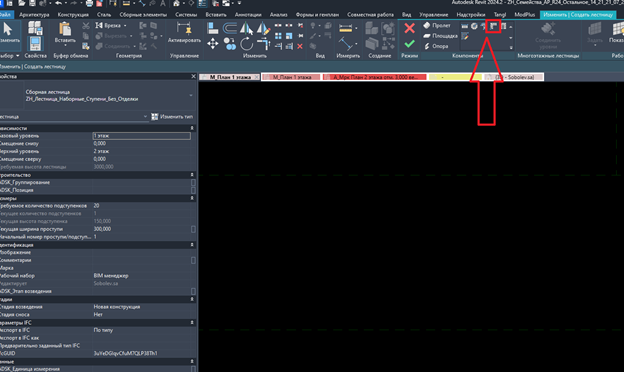Activate dimensions with Активировать icon
Image resolution: width=624 pixels, height=372 pixels.
[x=184, y=33]
